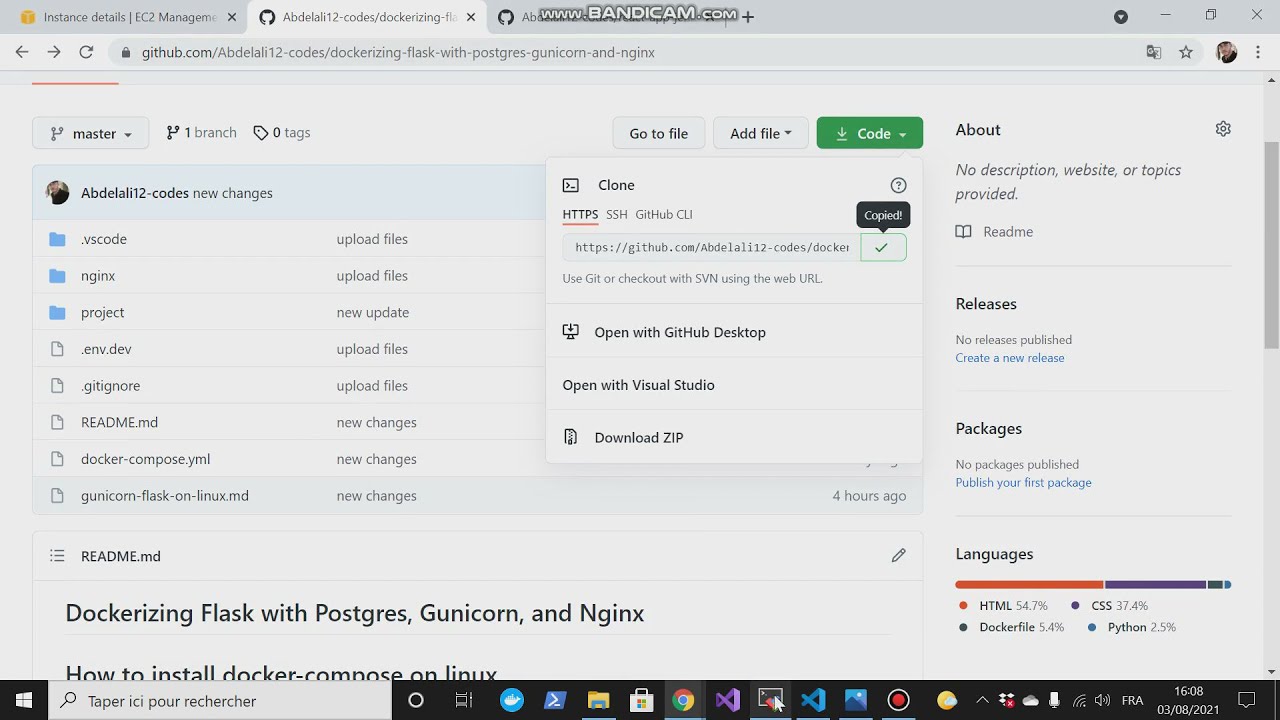Select Open with Visual Studio
Viewport: 1280px width, 720px height.
[734, 385]
